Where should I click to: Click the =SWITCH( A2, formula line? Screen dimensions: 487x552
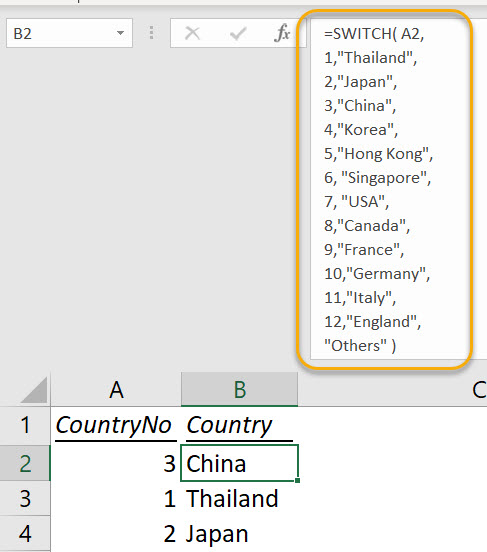pyautogui.click(x=374, y=34)
